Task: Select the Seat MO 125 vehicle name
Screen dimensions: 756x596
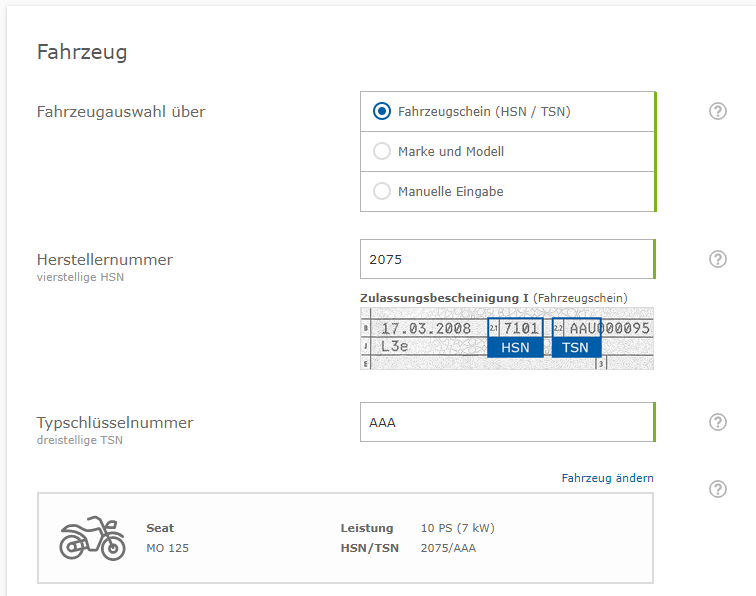Action: pyautogui.click(x=167, y=538)
